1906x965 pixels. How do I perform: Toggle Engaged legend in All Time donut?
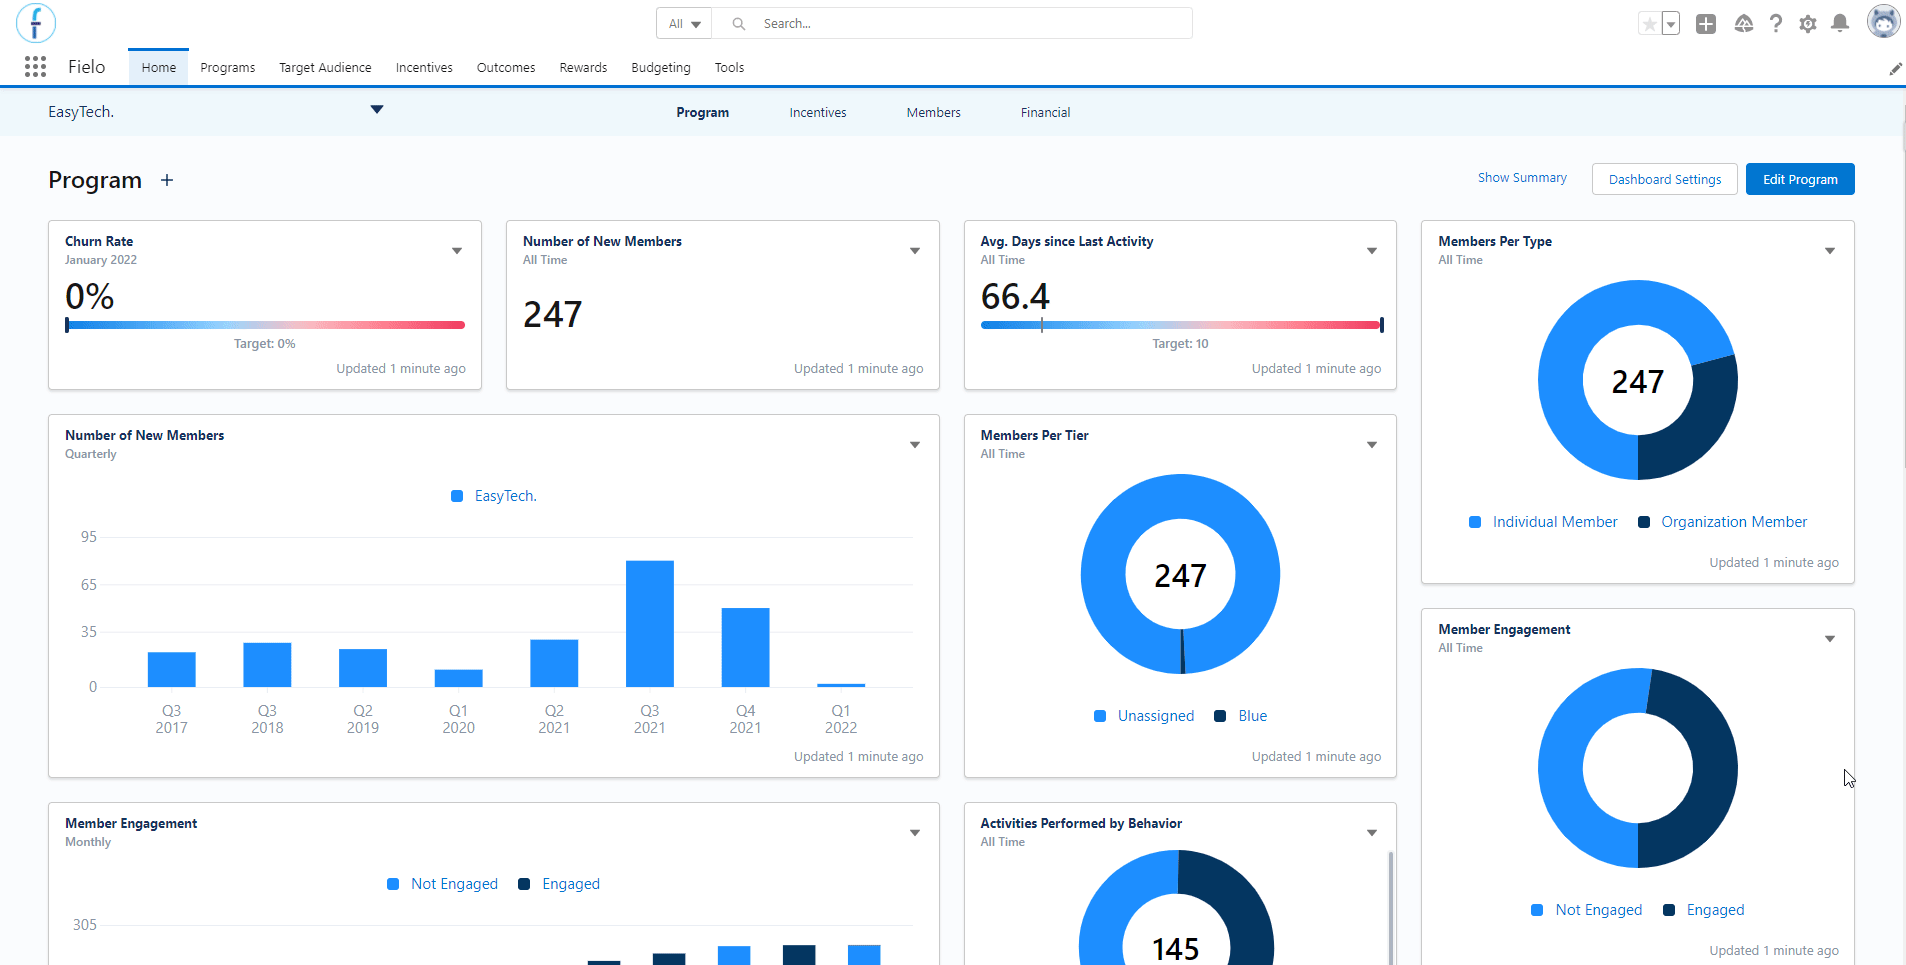[x=1704, y=910]
